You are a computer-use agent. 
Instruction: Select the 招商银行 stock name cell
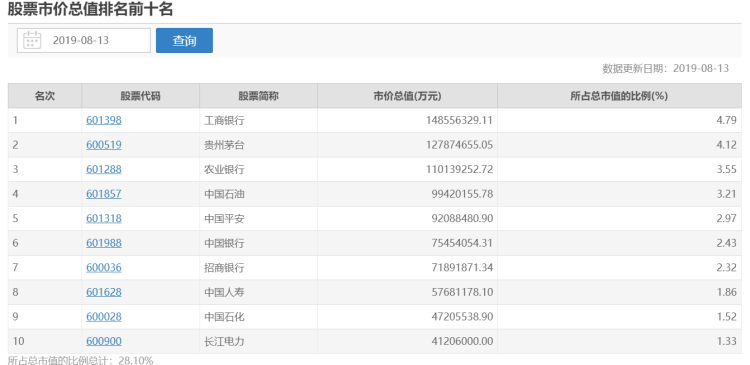pyautogui.click(x=258, y=267)
